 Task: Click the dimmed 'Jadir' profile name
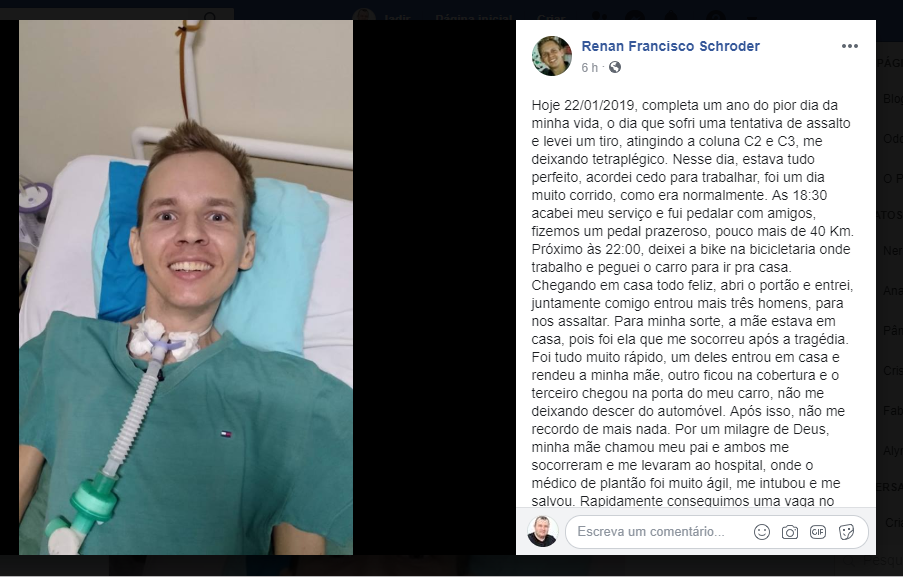click(397, 16)
